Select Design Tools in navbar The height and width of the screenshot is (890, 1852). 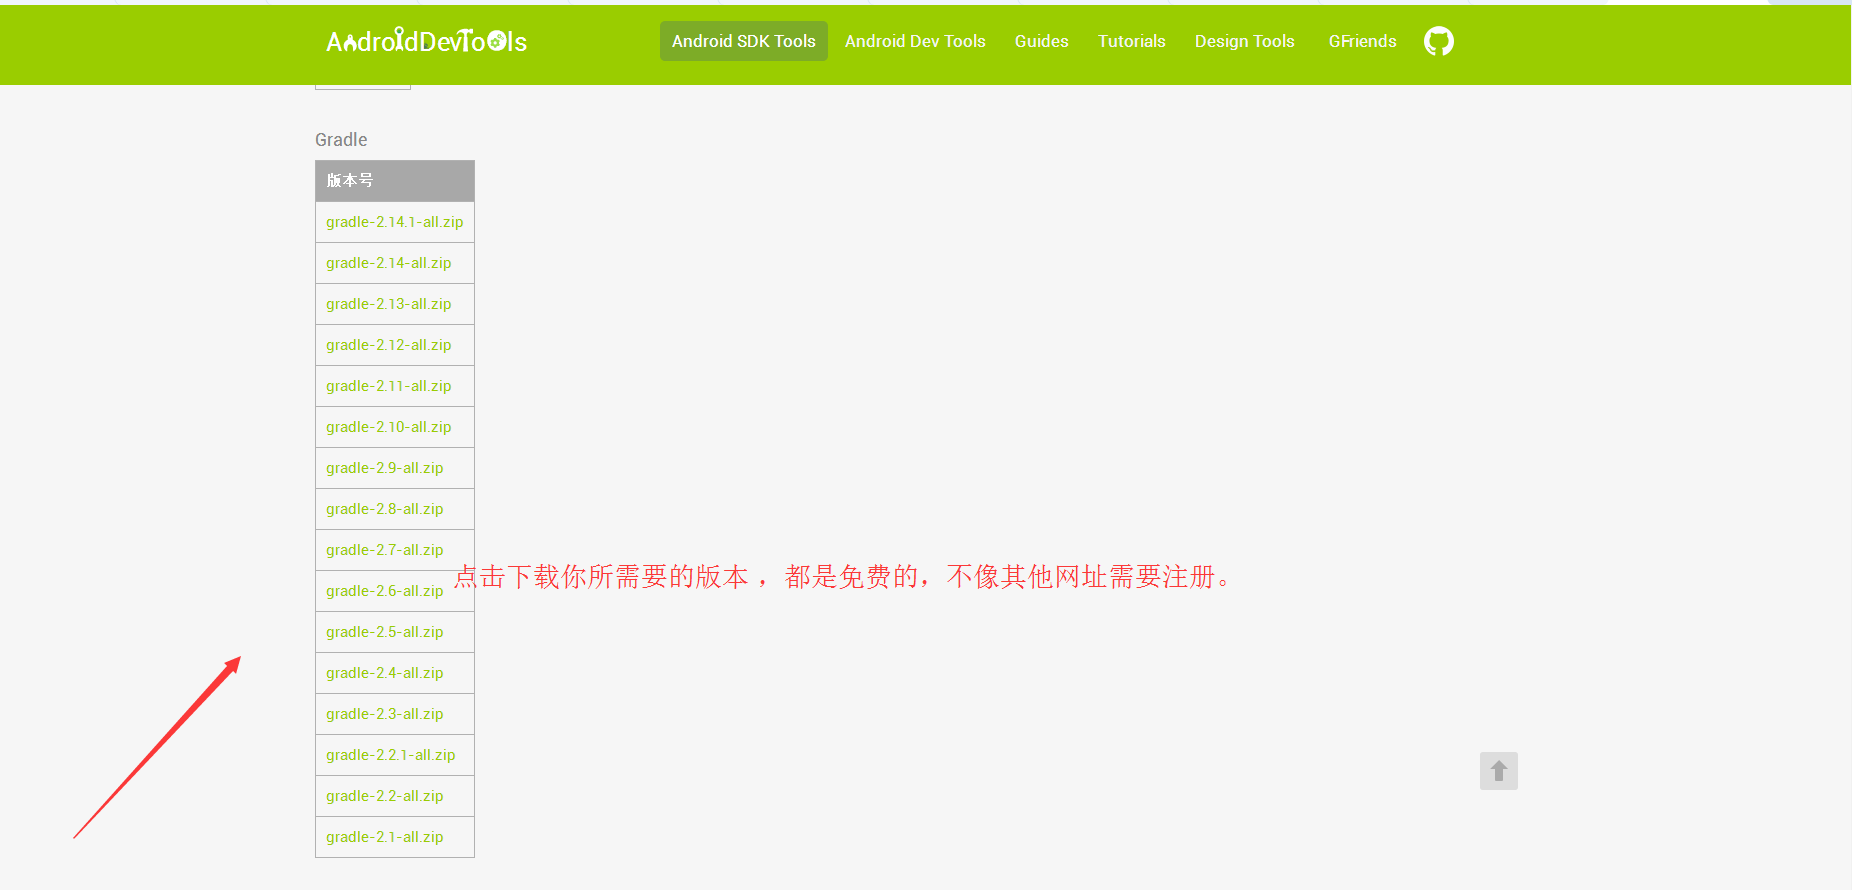1245,41
